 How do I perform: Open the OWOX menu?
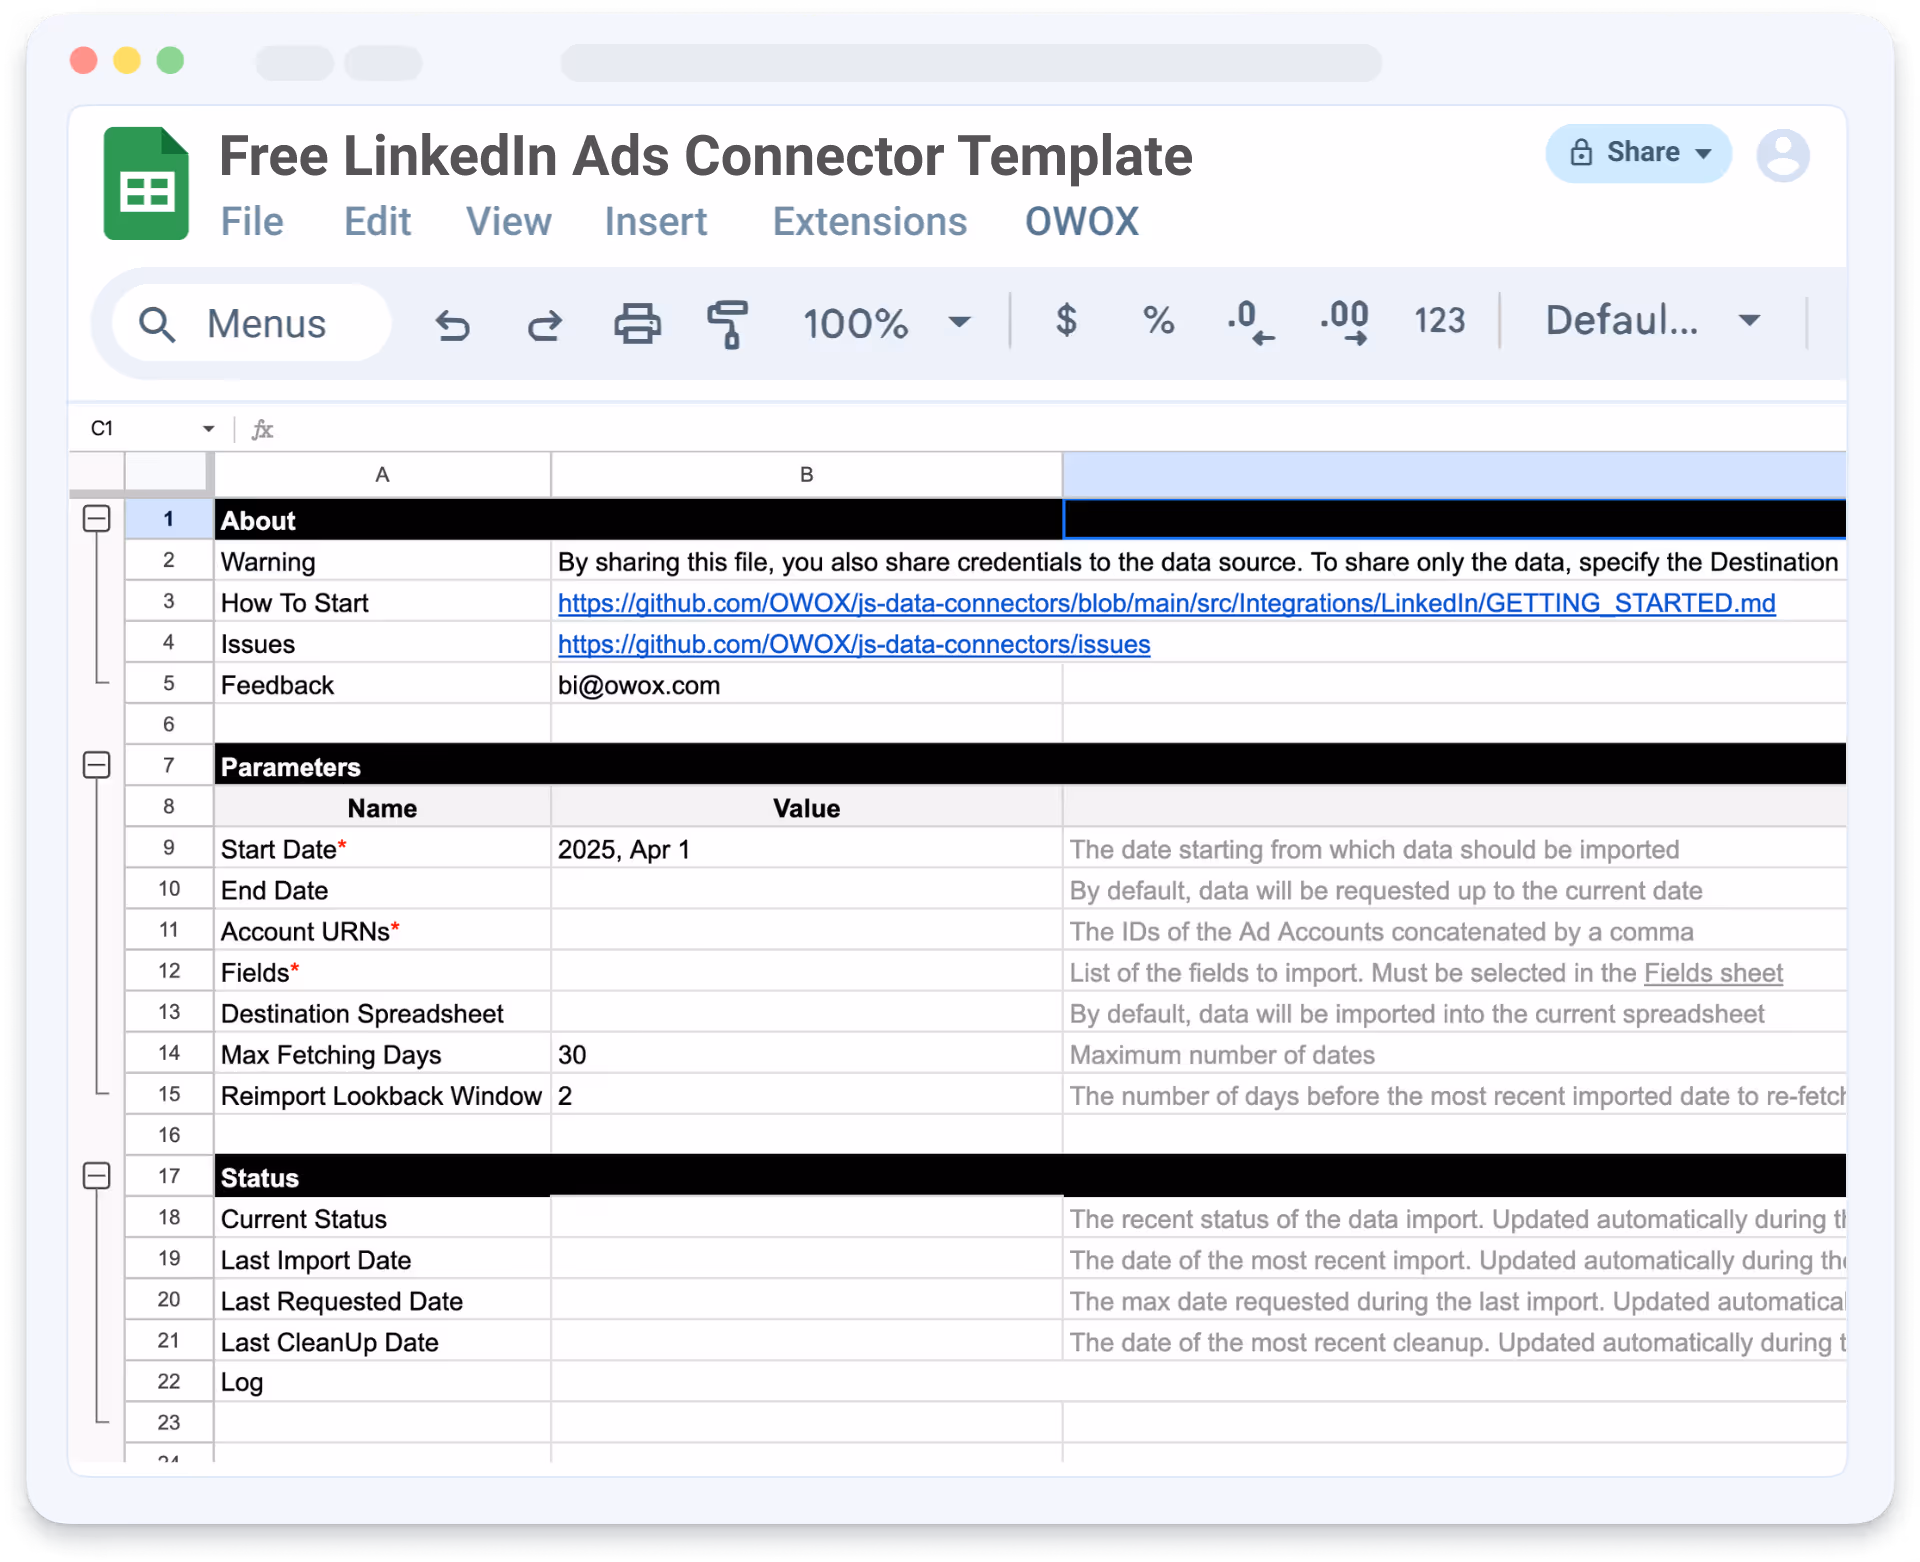[1081, 222]
